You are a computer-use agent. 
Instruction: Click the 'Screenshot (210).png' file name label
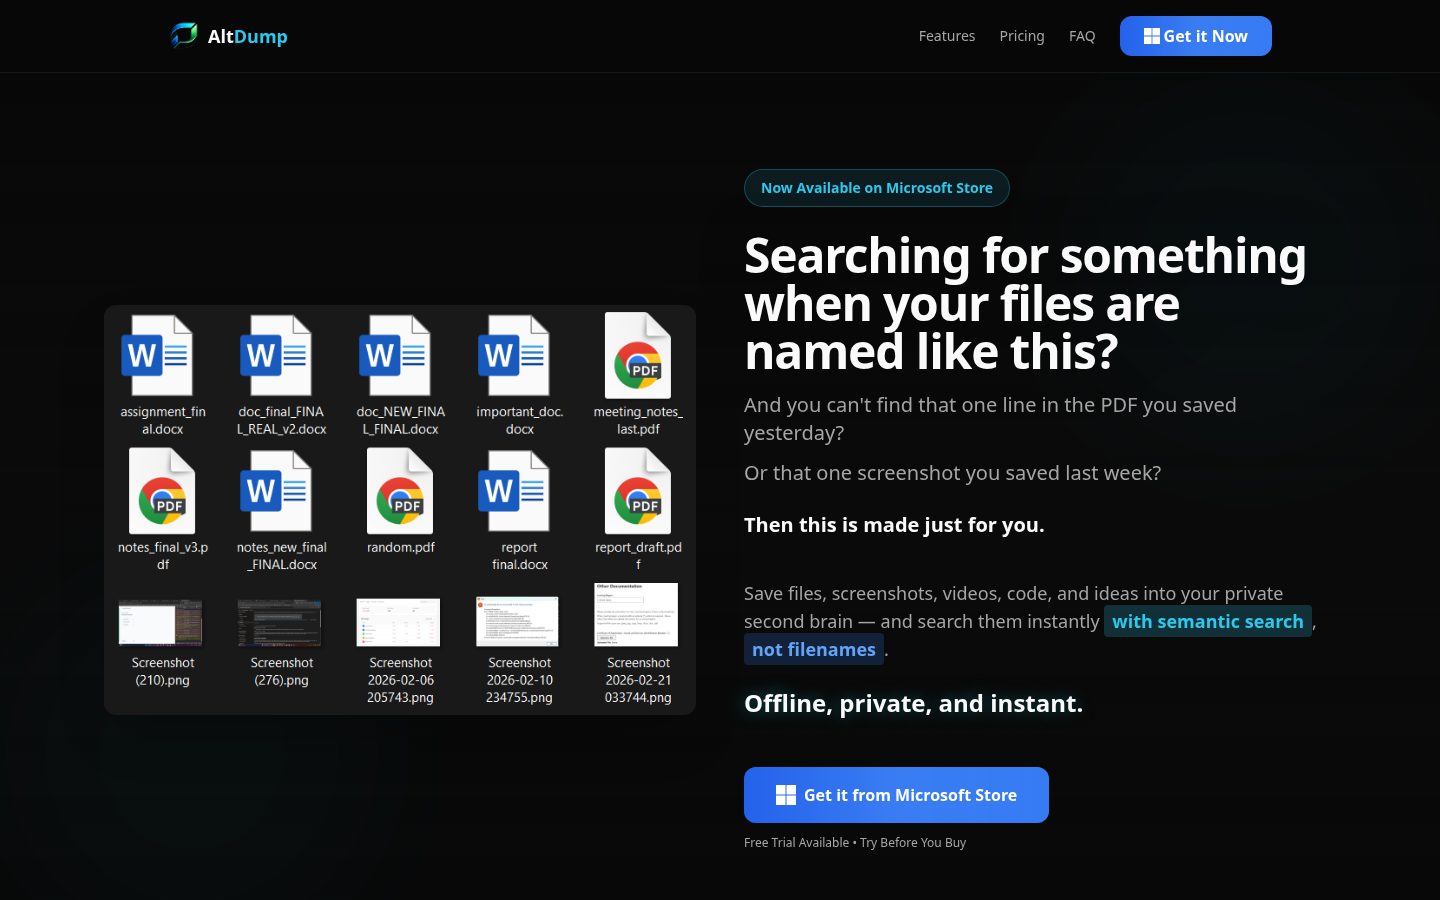click(163, 671)
